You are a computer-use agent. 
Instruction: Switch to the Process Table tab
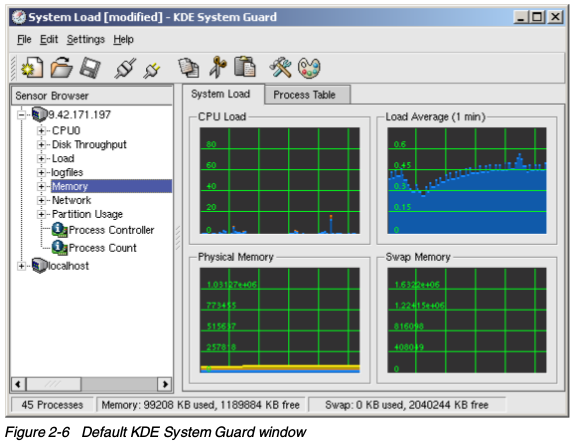308,95
